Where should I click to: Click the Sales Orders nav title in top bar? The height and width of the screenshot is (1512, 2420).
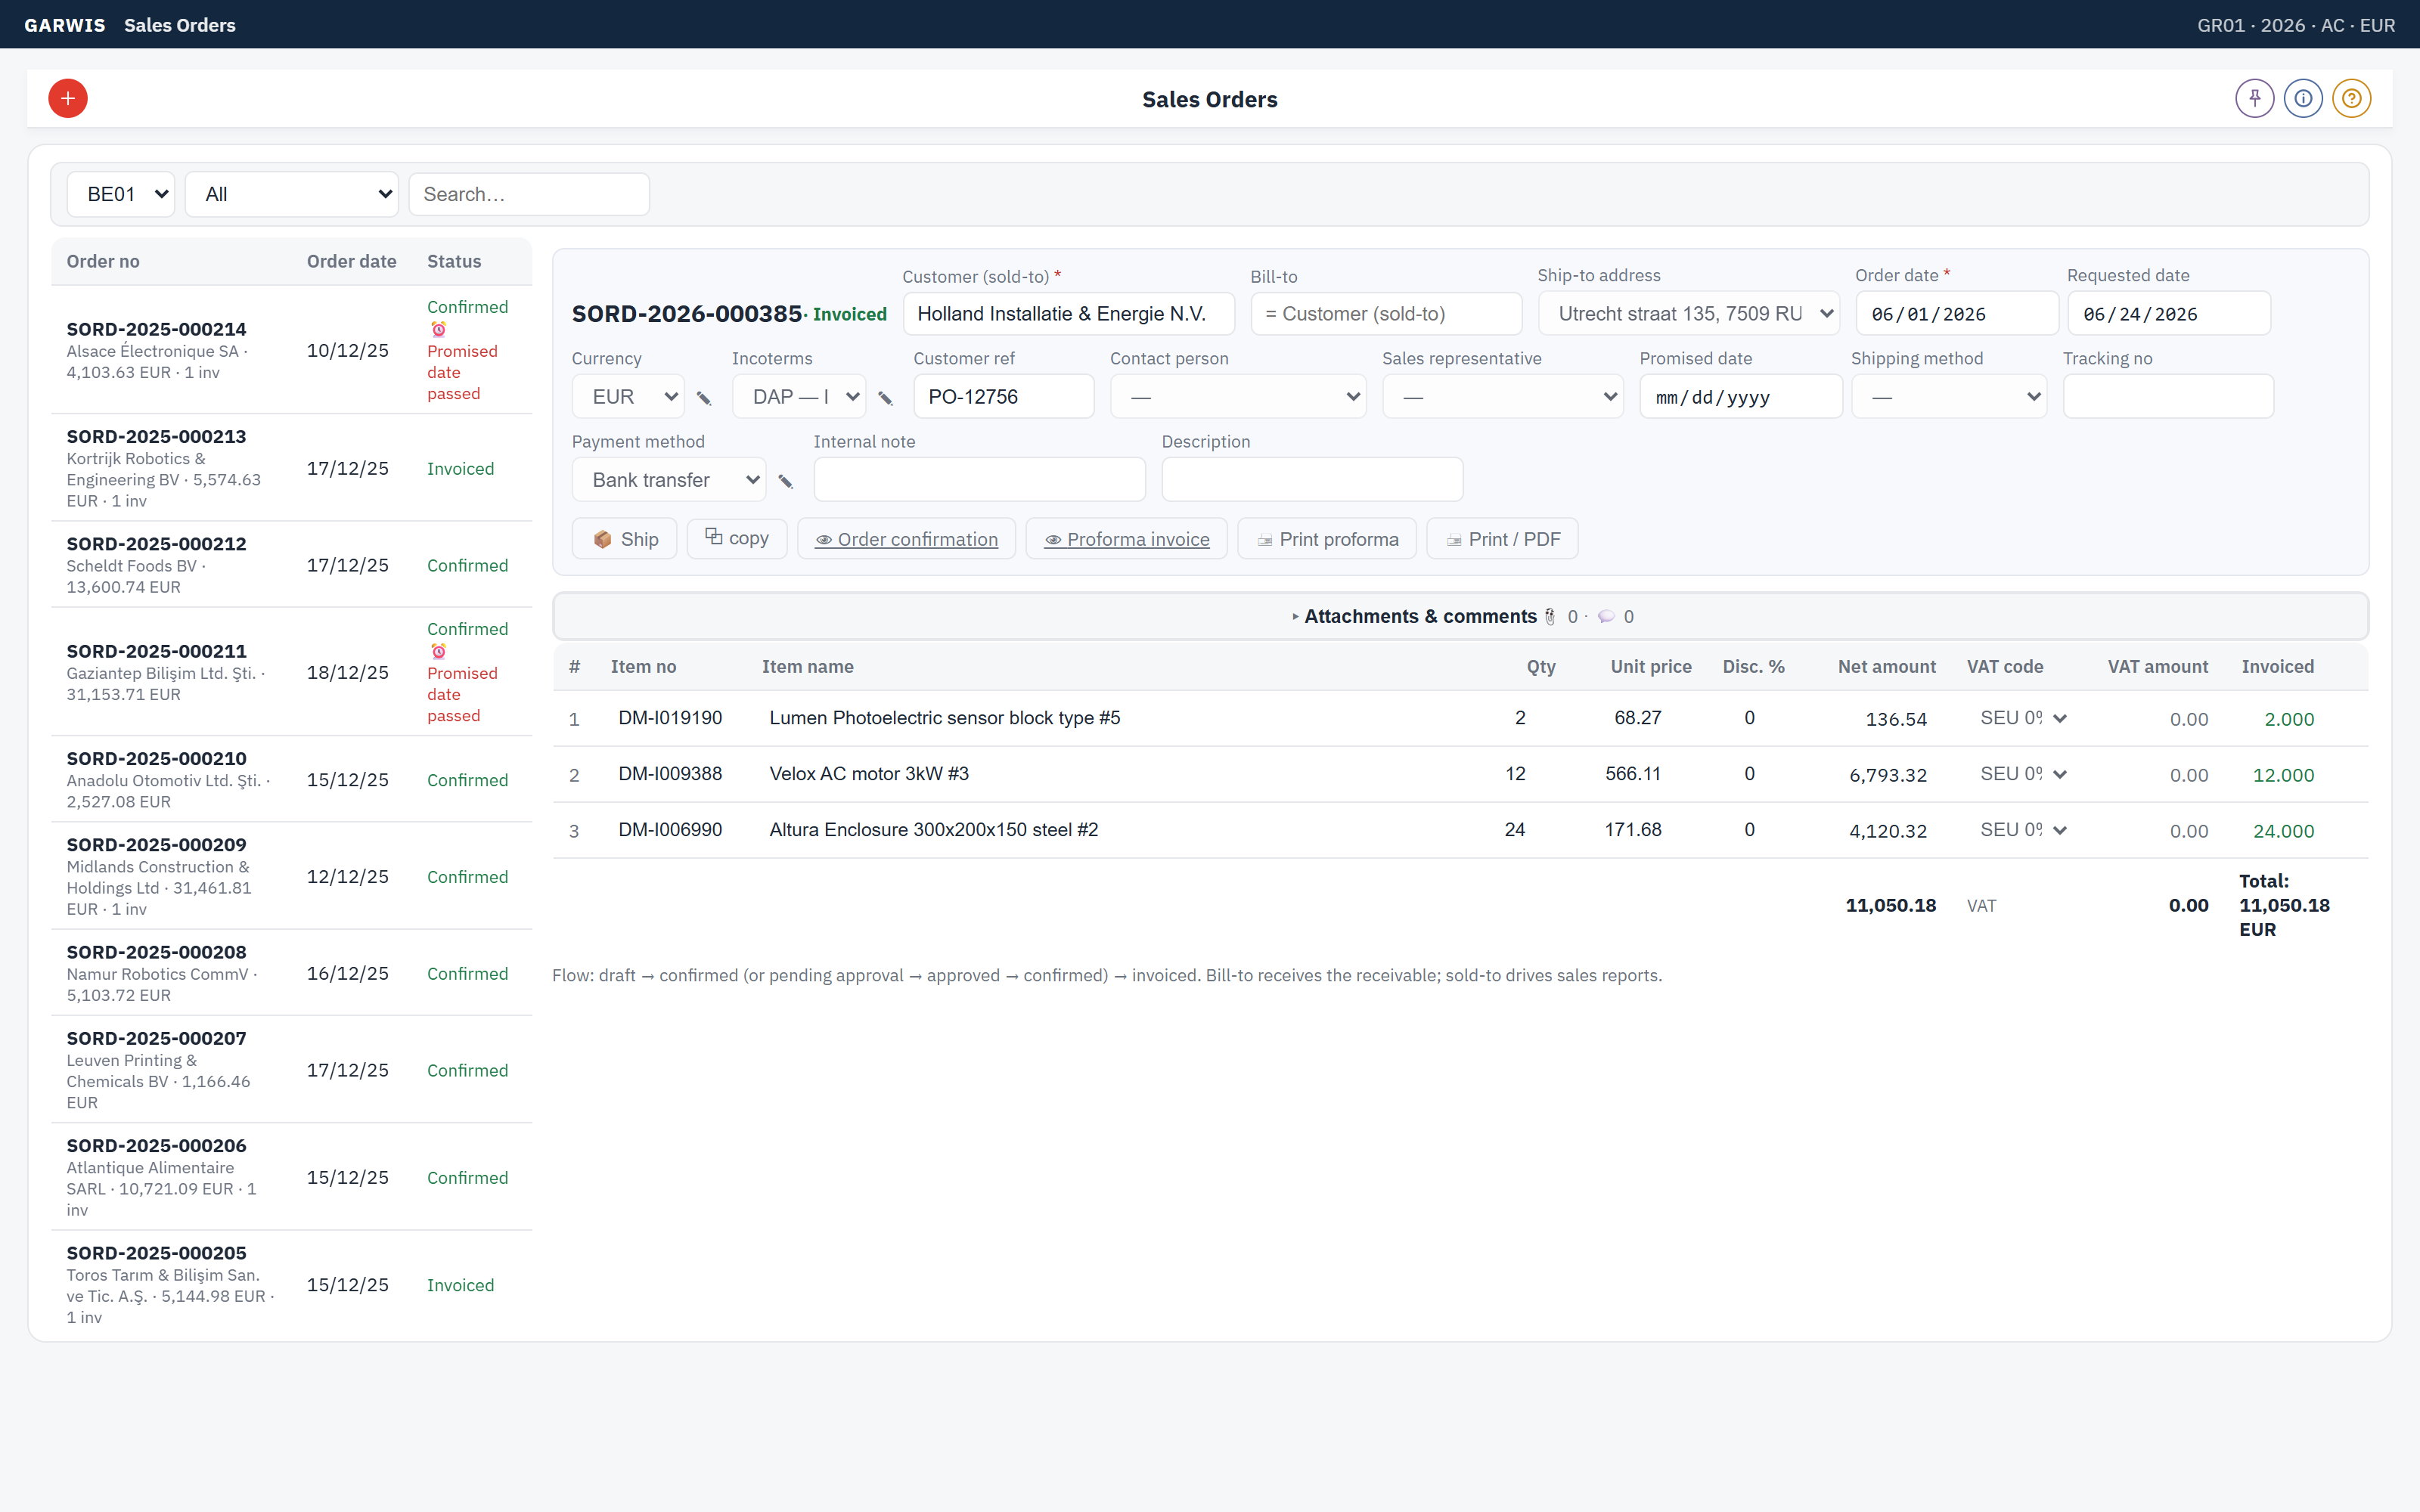(180, 25)
